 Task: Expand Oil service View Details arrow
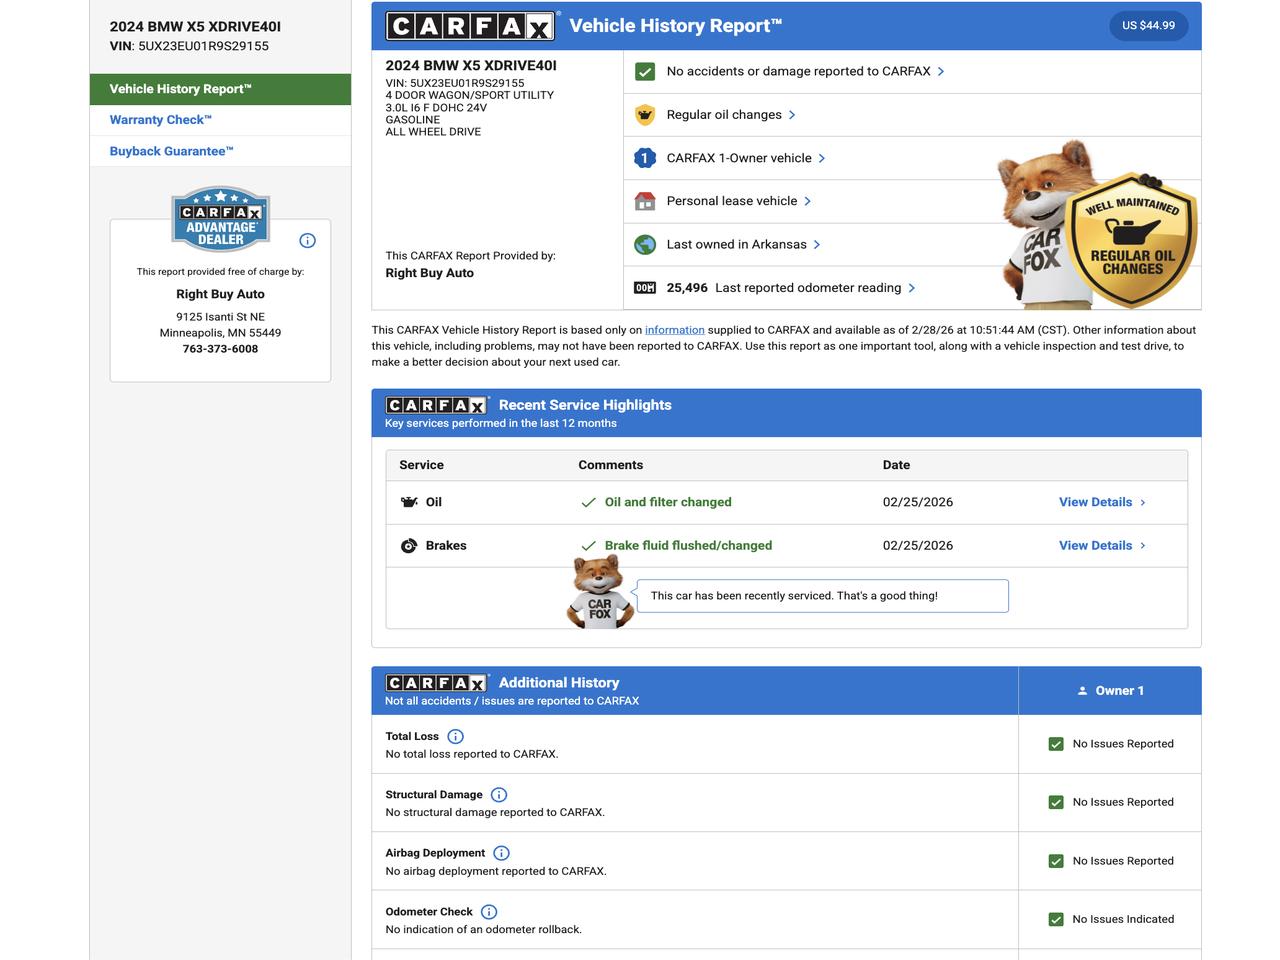[x=1143, y=503]
